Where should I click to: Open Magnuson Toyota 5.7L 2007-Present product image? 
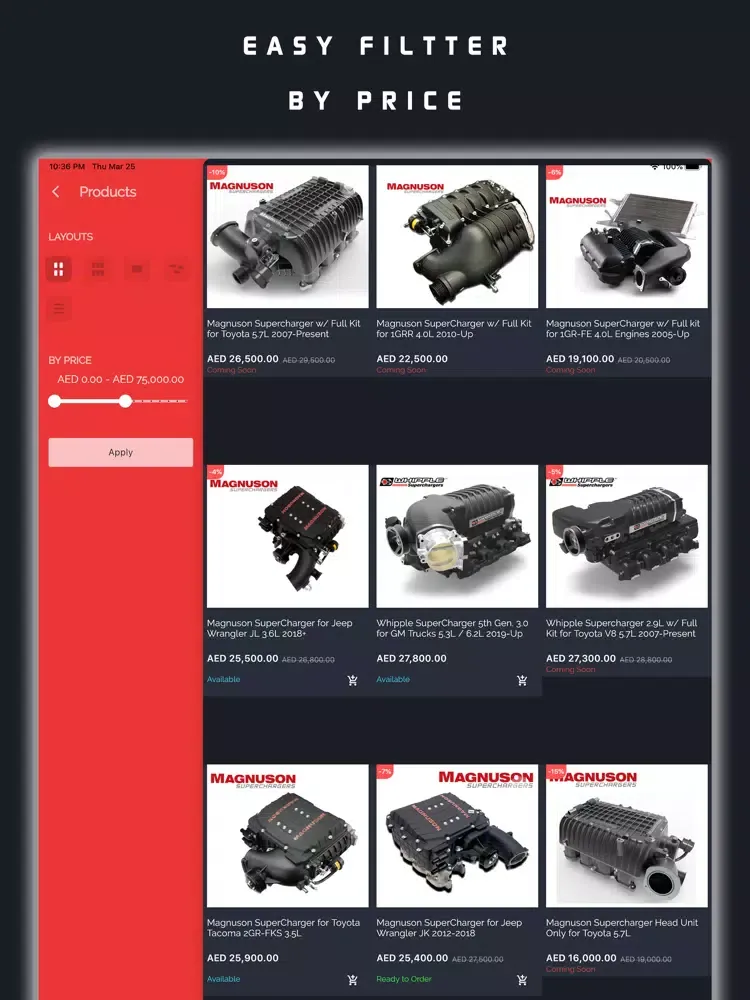[x=288, y=237]
